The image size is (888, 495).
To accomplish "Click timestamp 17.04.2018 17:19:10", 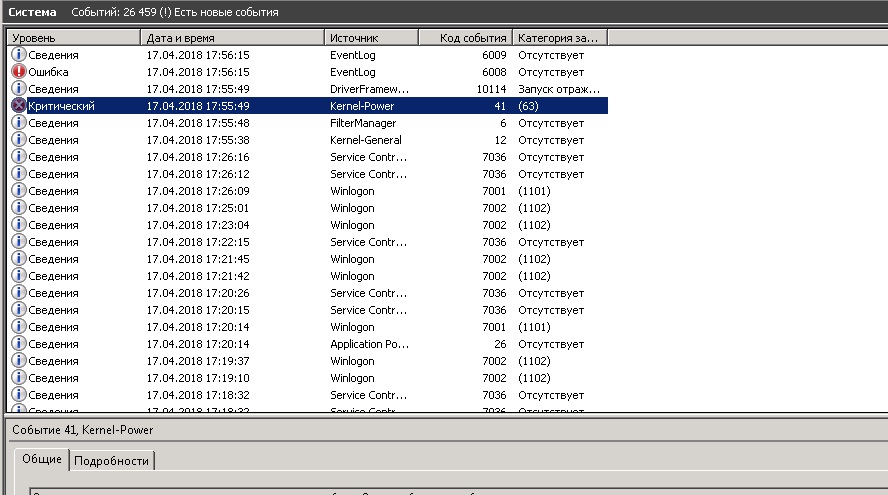I will click(198, 378).
